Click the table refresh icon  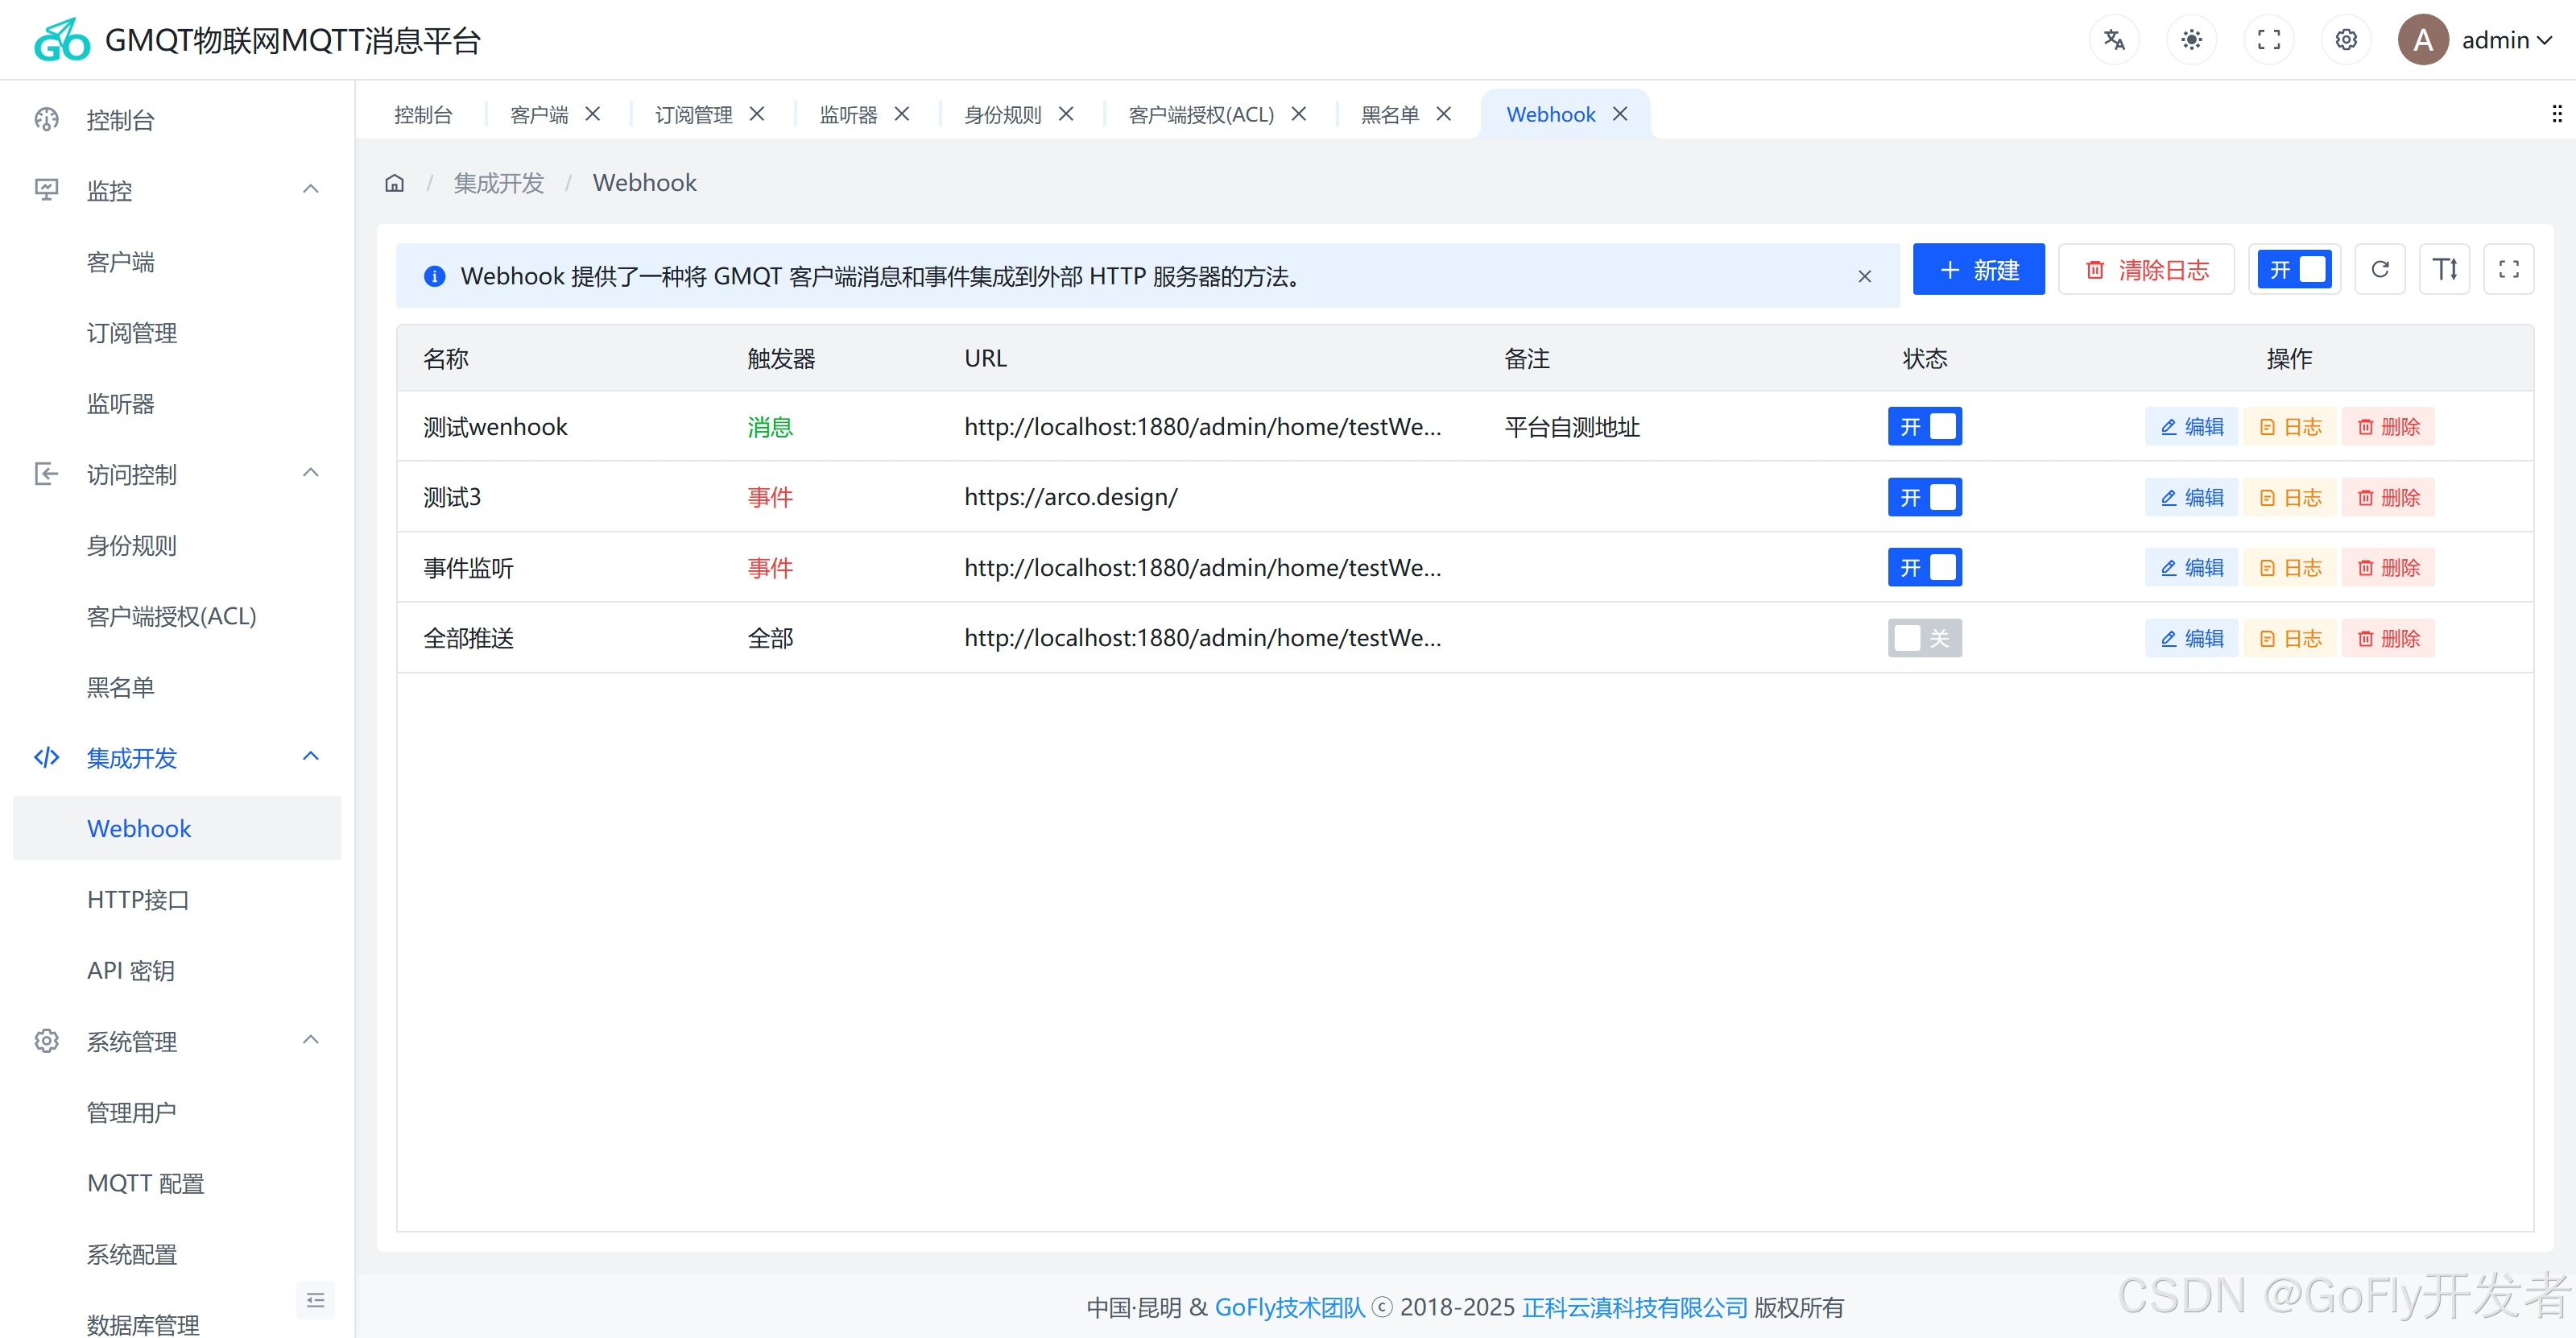2379,269
